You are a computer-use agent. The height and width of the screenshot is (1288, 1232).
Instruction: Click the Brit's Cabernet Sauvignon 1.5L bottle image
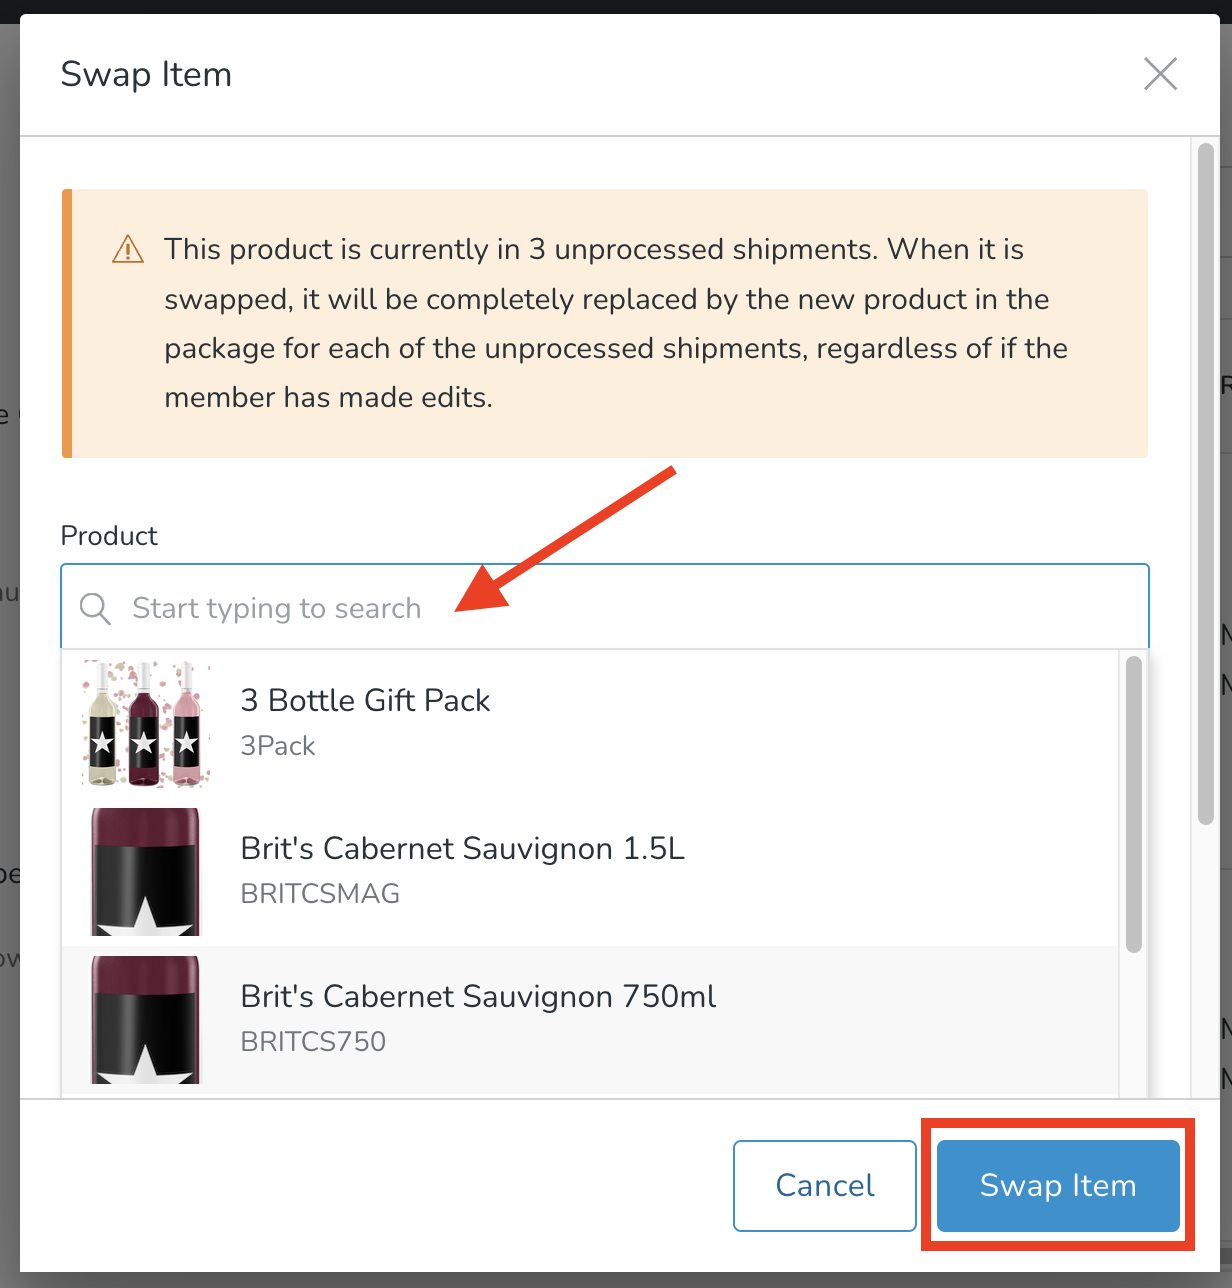tap(144, 872)
